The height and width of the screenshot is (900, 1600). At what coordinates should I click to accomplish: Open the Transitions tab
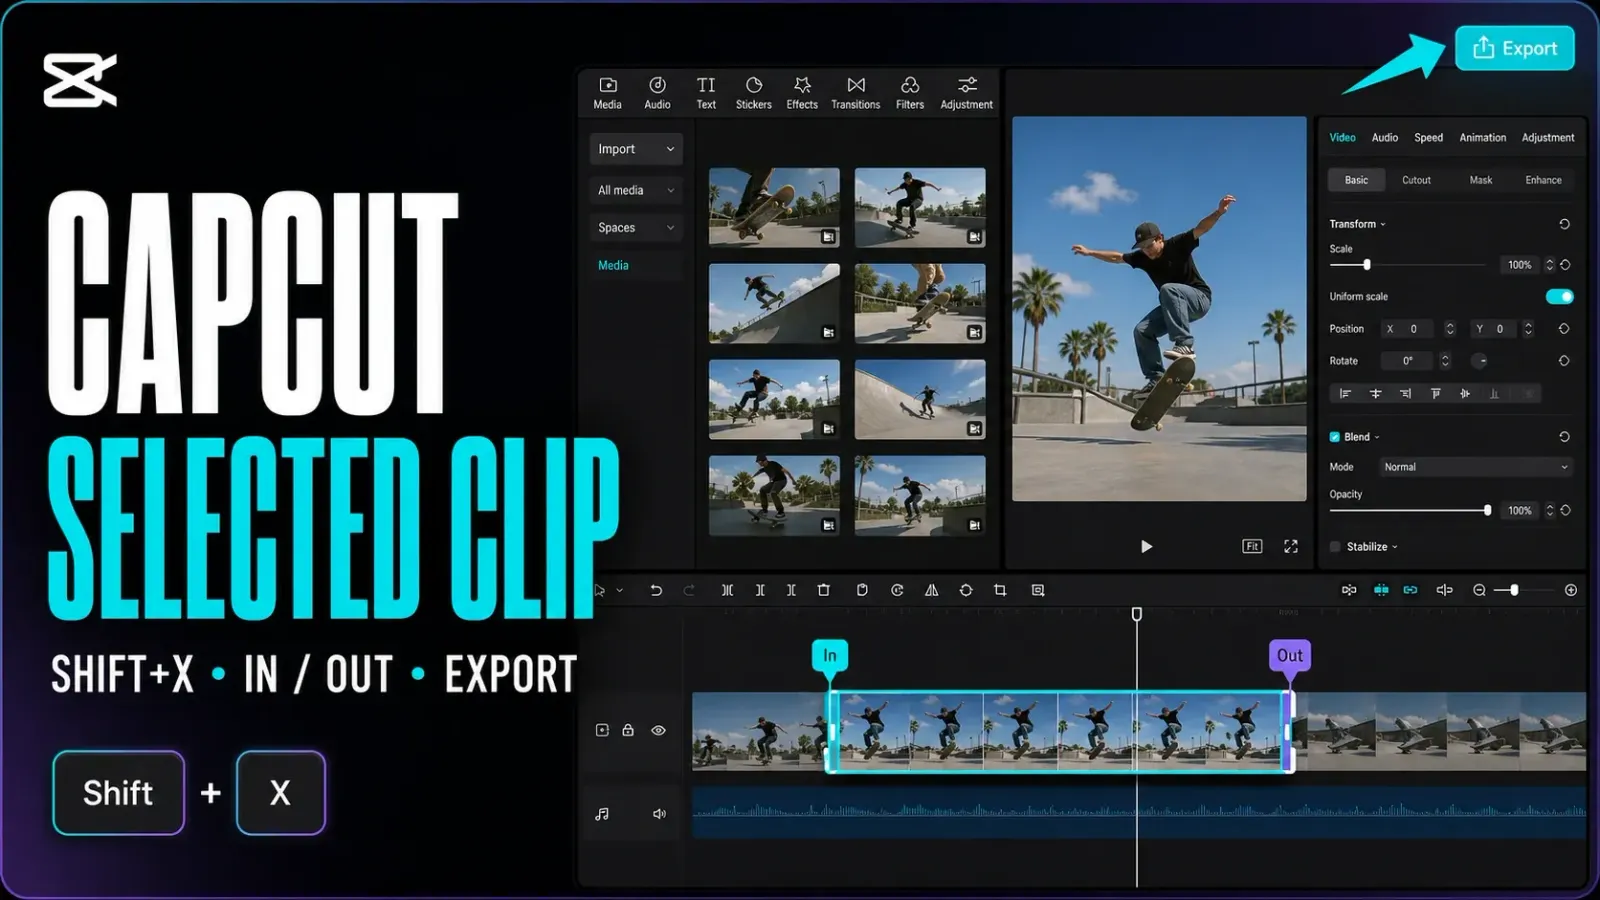pos(856,93)
